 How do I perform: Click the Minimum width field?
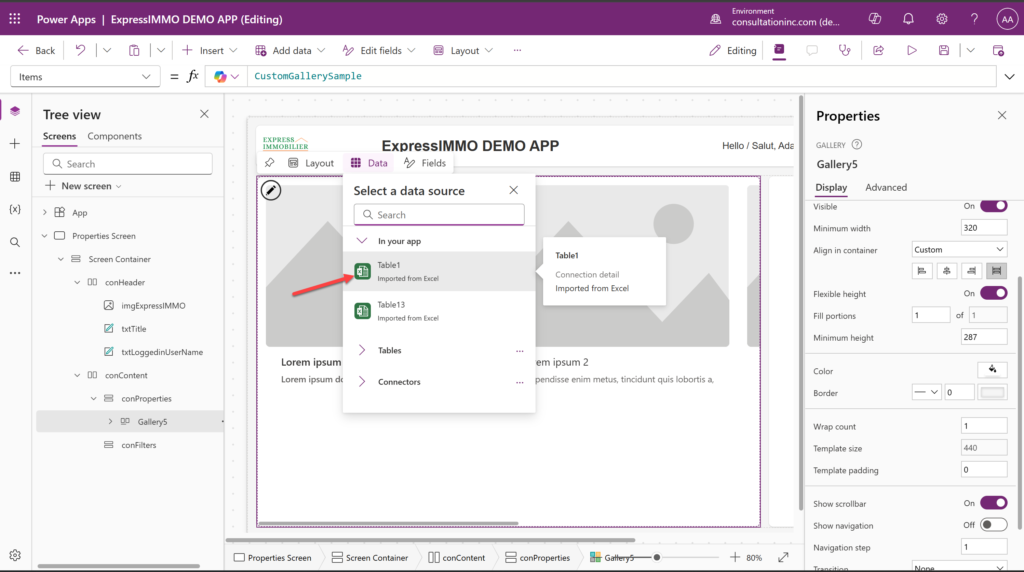(x=984, y=228)
